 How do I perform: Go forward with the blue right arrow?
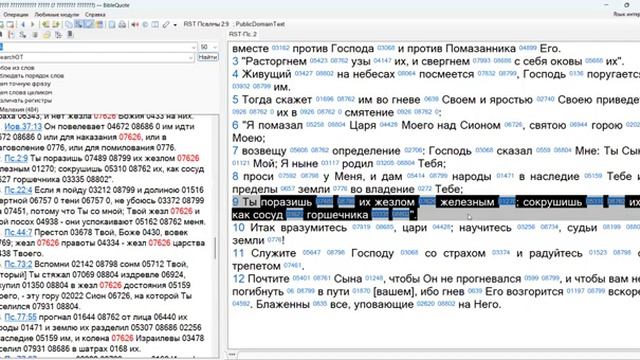coord(33,24)
